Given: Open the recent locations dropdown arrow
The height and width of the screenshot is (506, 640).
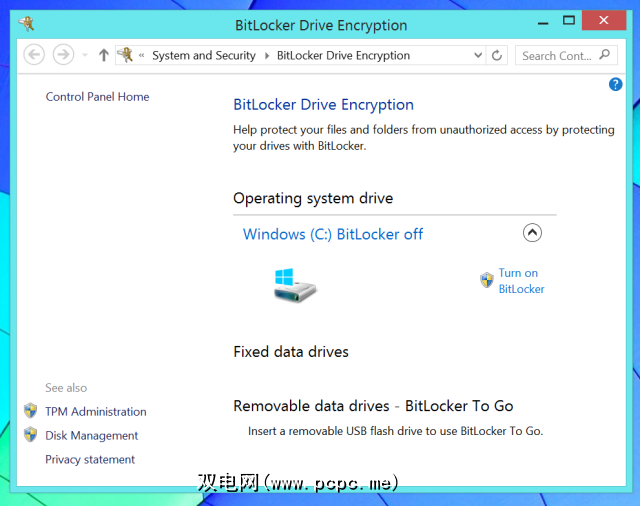Looking at the screenshot, I should pyautogui.click(x=85, y=55).
